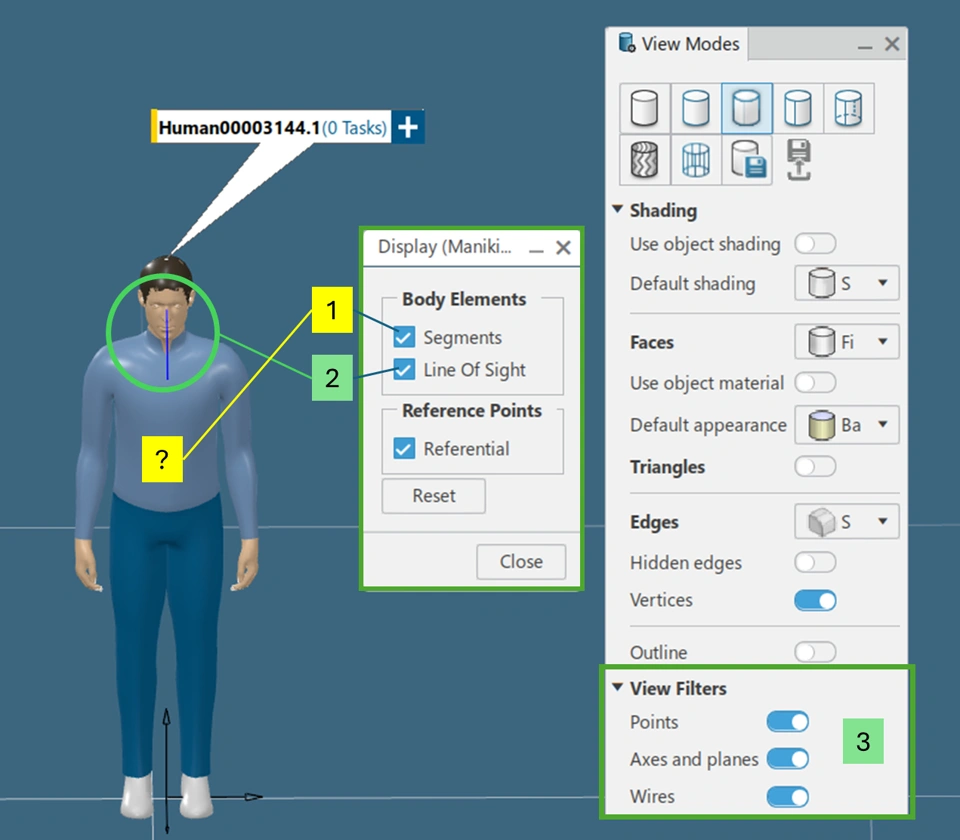Select the plain shading view mode cylinder icon
The image size is (960, 840).
[645, 108]
